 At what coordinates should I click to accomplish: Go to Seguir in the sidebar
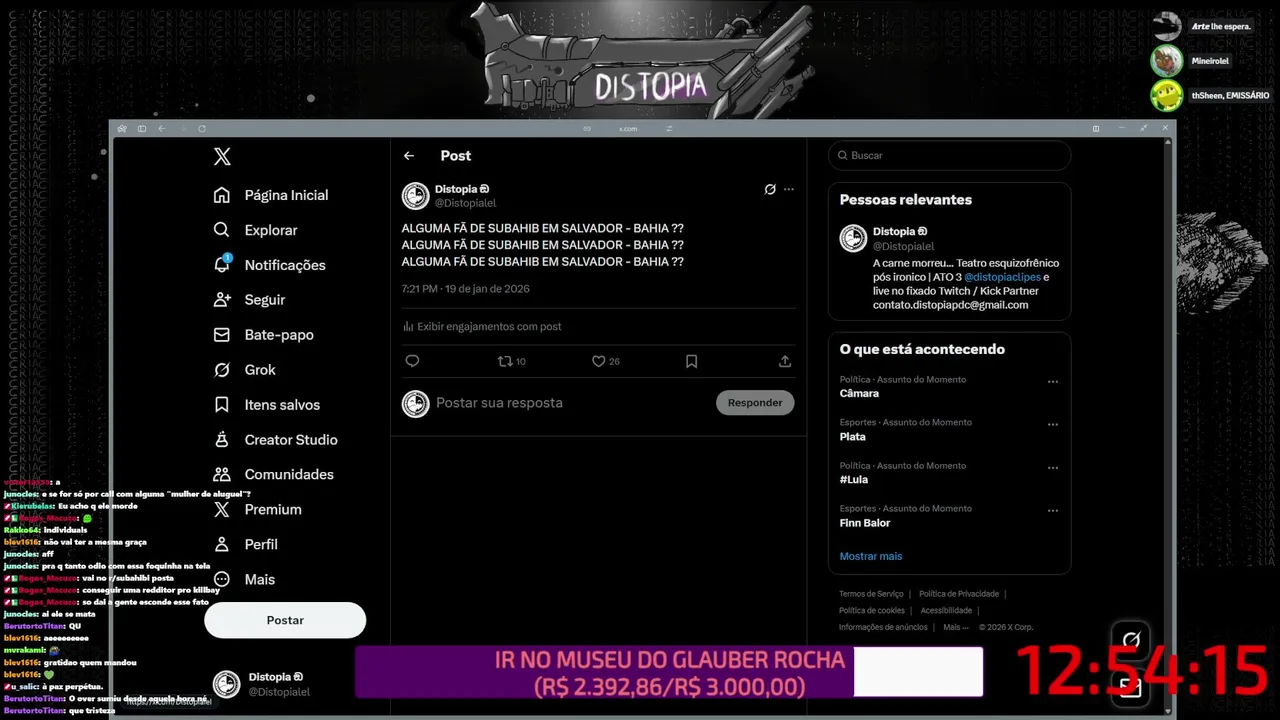[x=250, y=300]
